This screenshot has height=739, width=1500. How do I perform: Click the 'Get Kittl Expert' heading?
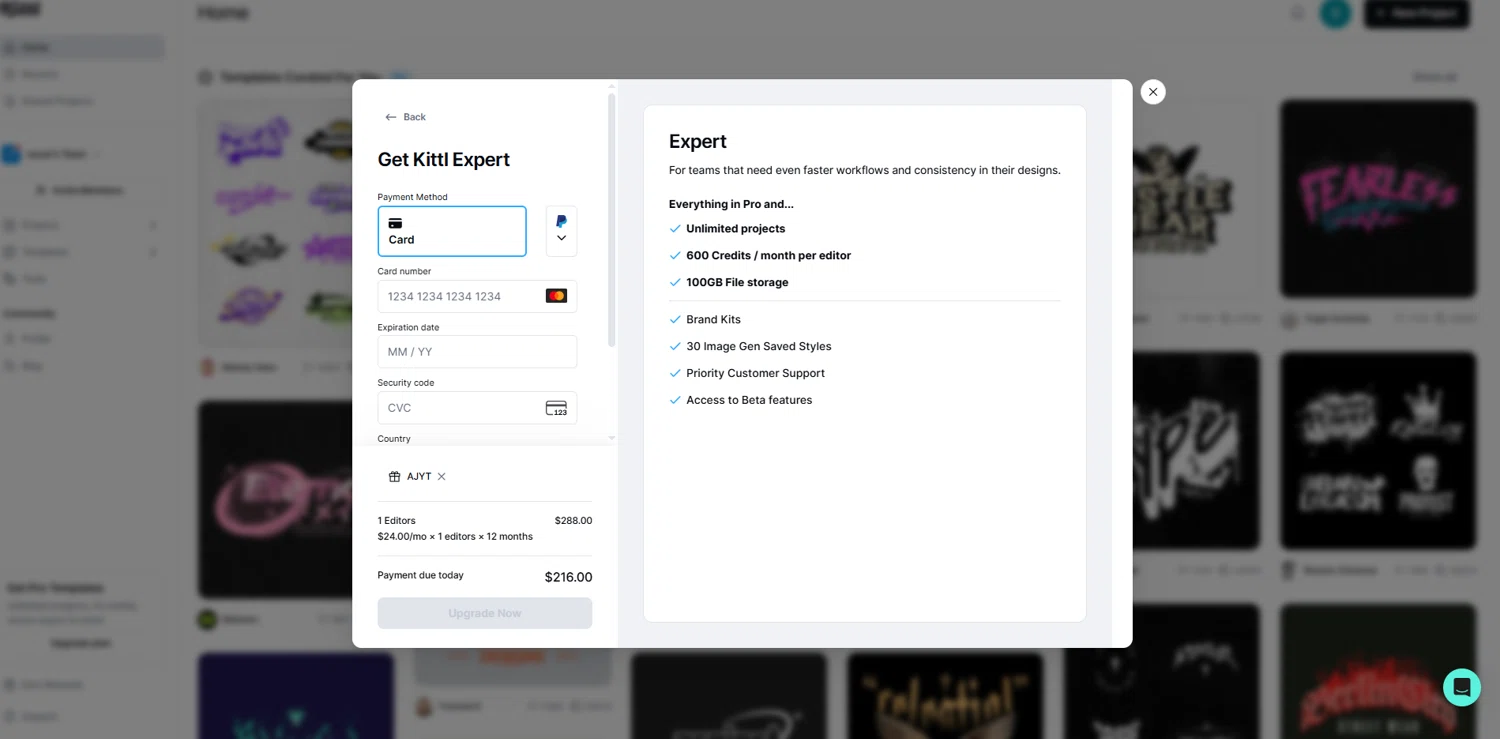pos(444,160)
